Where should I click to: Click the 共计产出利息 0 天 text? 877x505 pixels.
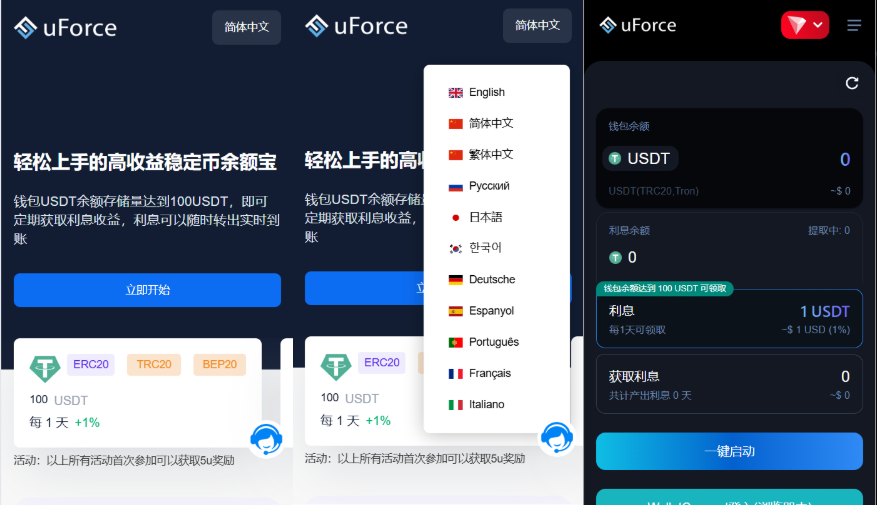coord(650,396)
